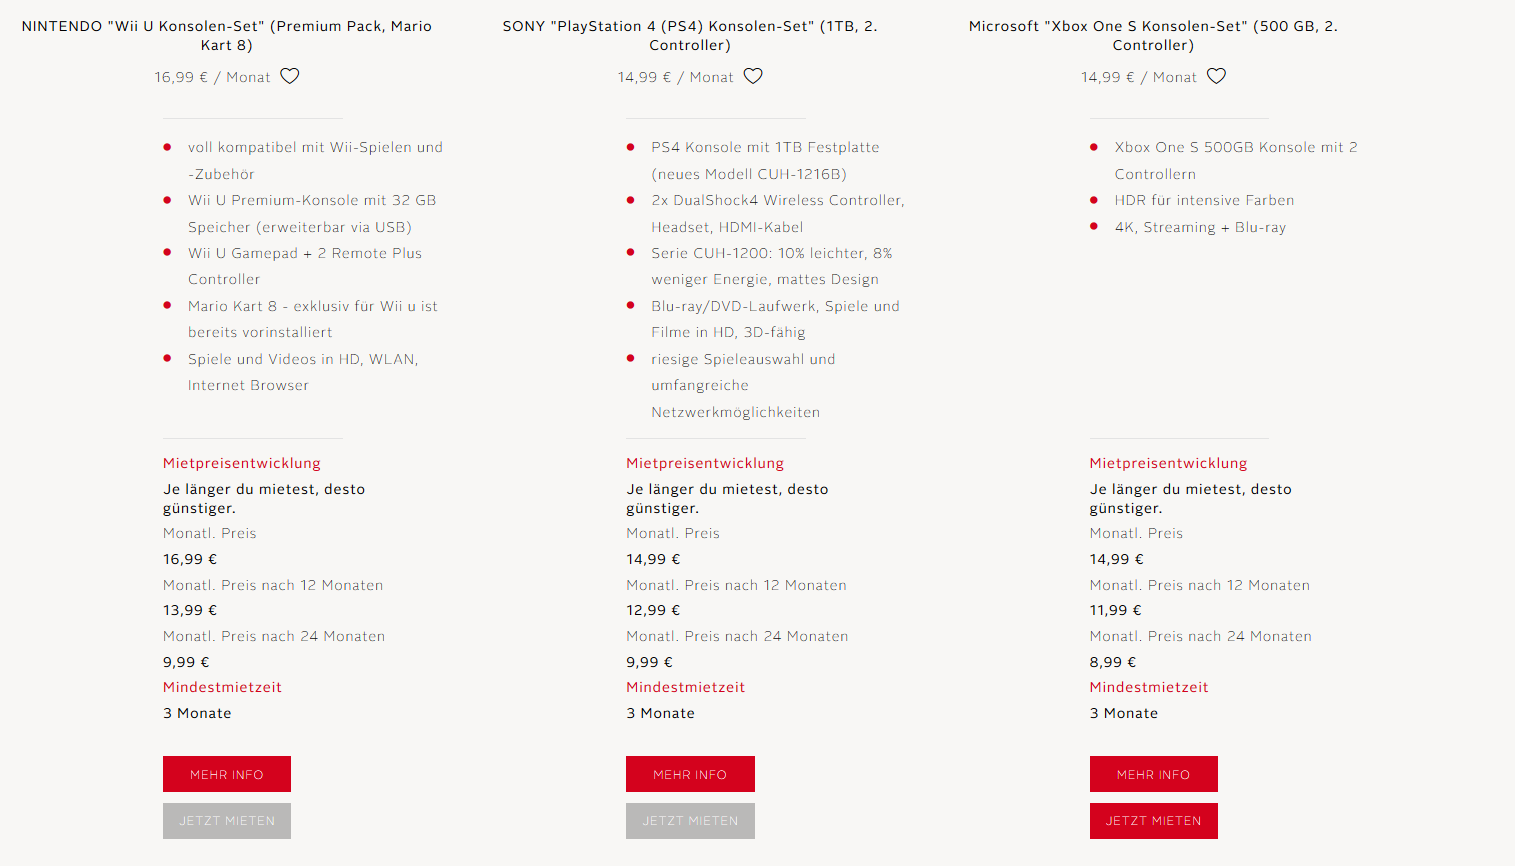The image size is (1515, 866).
Task: Click the HDR für intensive Farben bullet
Action: click(x=1204, y=200)
